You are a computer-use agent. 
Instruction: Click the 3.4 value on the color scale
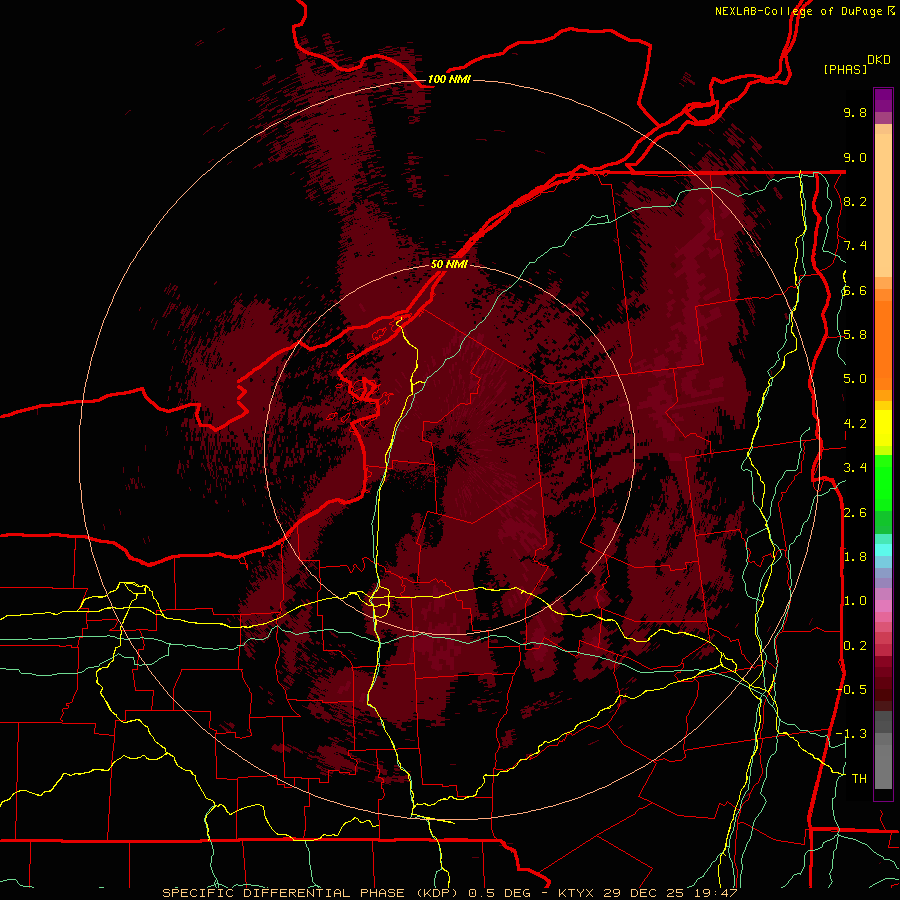pos(855,468)
